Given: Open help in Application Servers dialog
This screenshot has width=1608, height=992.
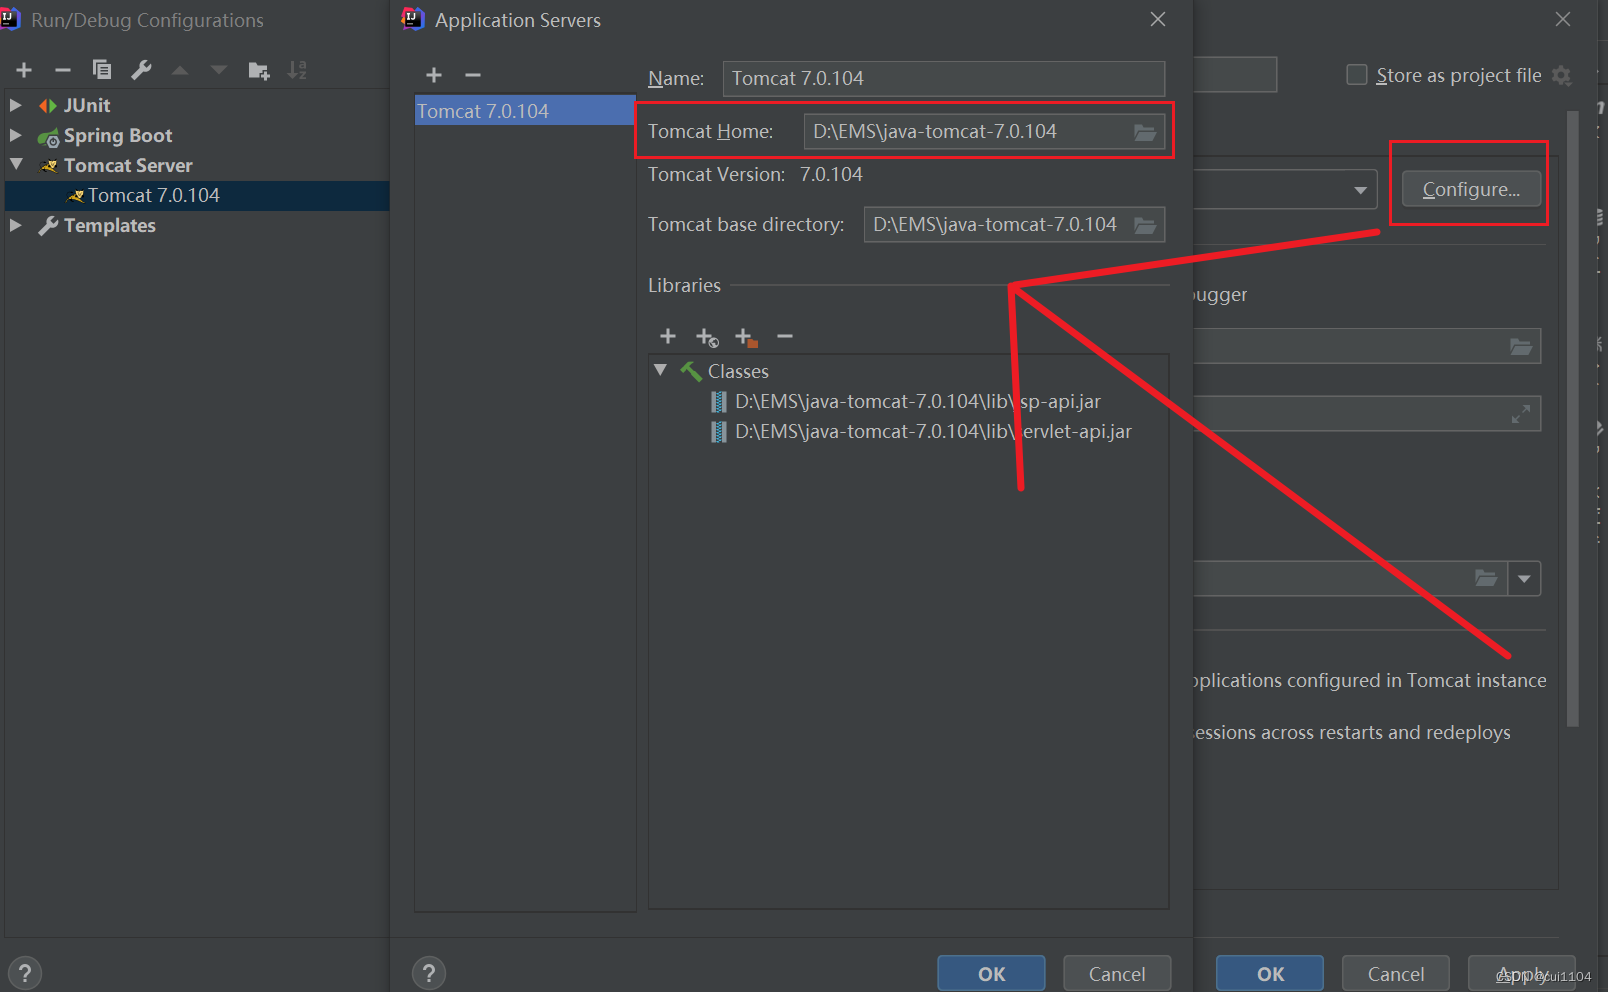Looking at the screenshot, I should [x=429, y=973].
